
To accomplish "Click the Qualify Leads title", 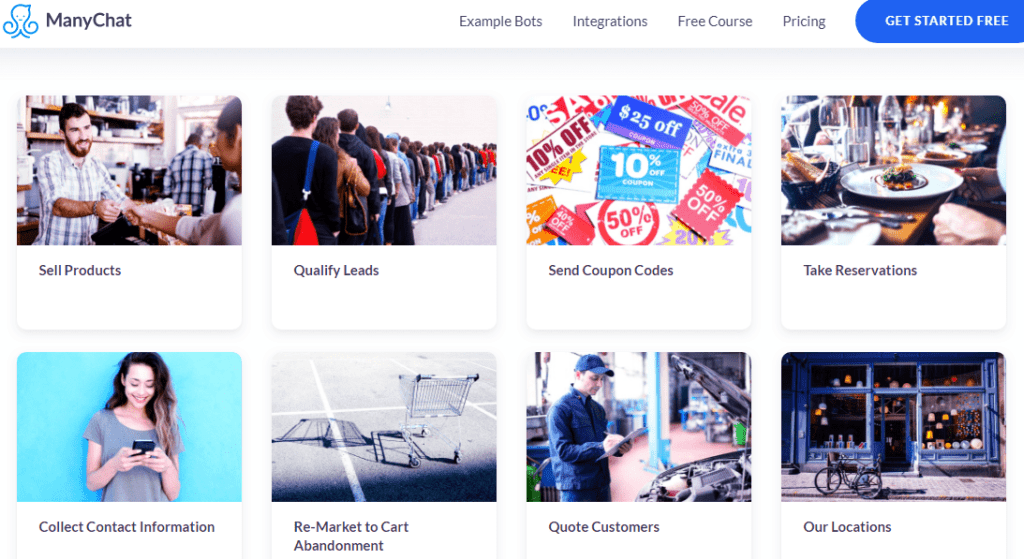I will 336,270.
